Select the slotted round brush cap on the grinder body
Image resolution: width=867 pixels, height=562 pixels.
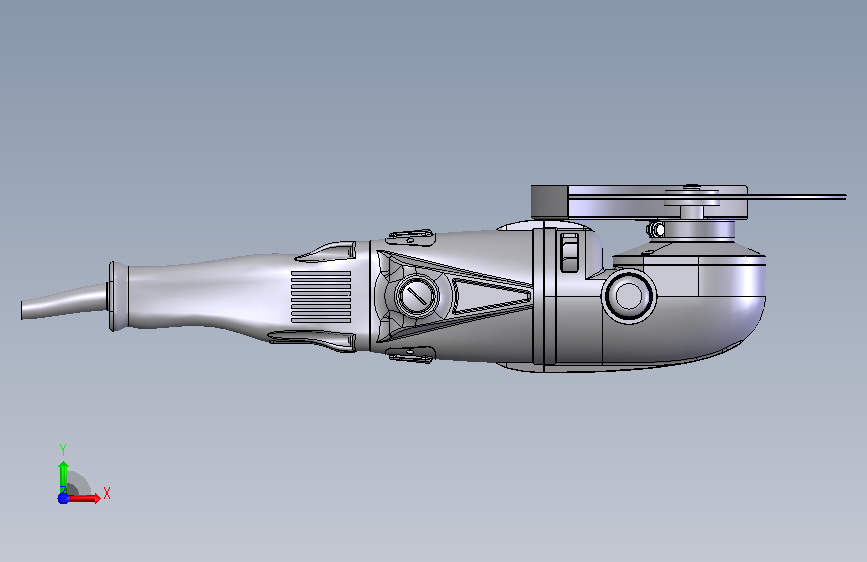[416, 294]
